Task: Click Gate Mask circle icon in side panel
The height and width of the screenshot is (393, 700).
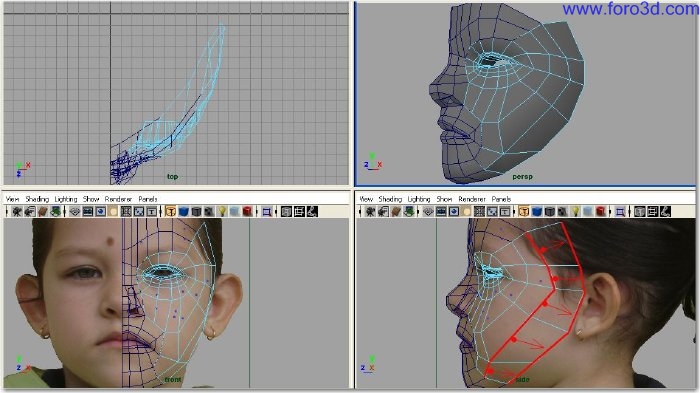Action: [467, 212]
